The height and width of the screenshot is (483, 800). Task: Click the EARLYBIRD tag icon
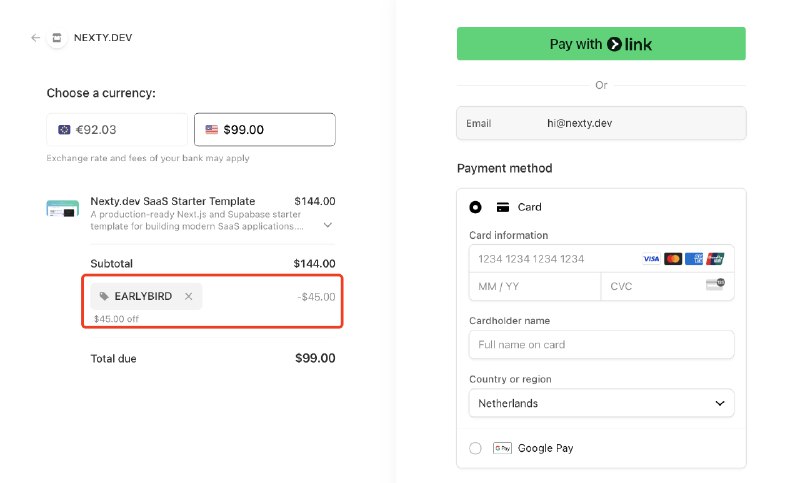[x=104, y=296]
